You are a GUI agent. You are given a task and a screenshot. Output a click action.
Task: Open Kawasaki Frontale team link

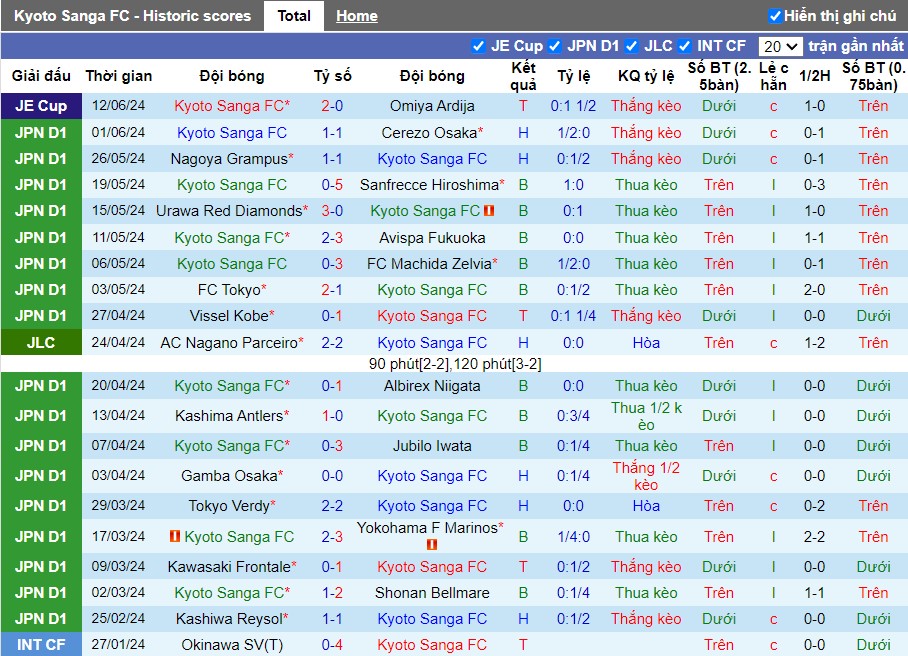229,566
